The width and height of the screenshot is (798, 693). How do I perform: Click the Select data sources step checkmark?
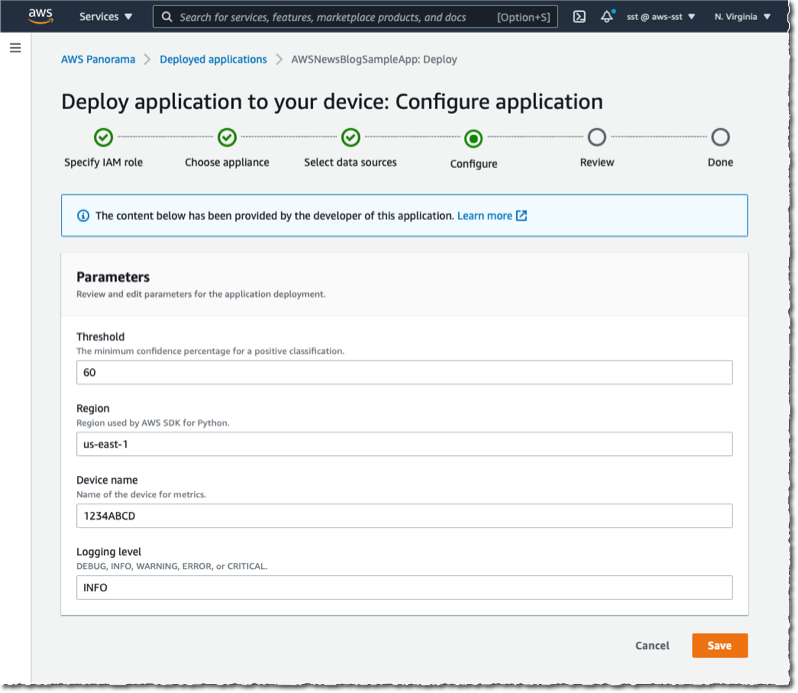pos(351,137)
